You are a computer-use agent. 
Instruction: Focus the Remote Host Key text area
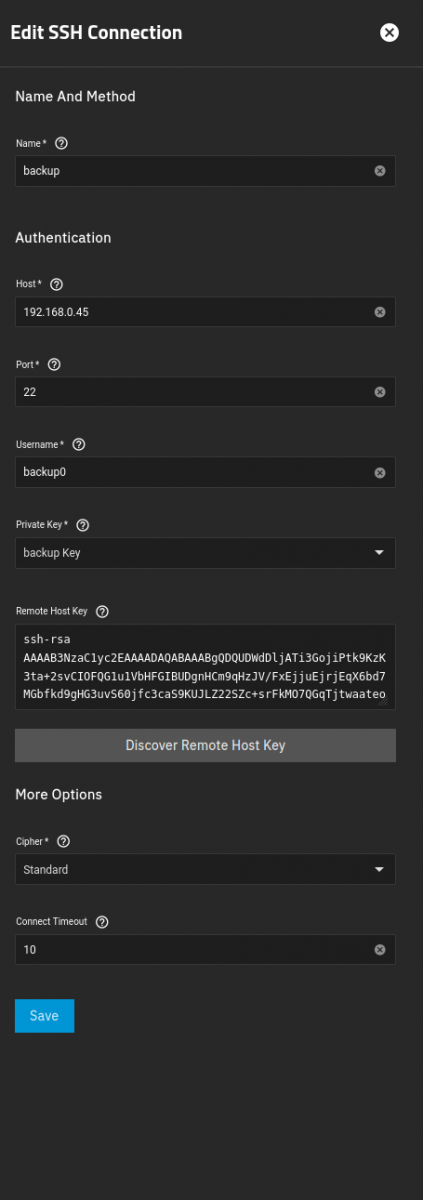pyautogui.click(x=205, y=667)
